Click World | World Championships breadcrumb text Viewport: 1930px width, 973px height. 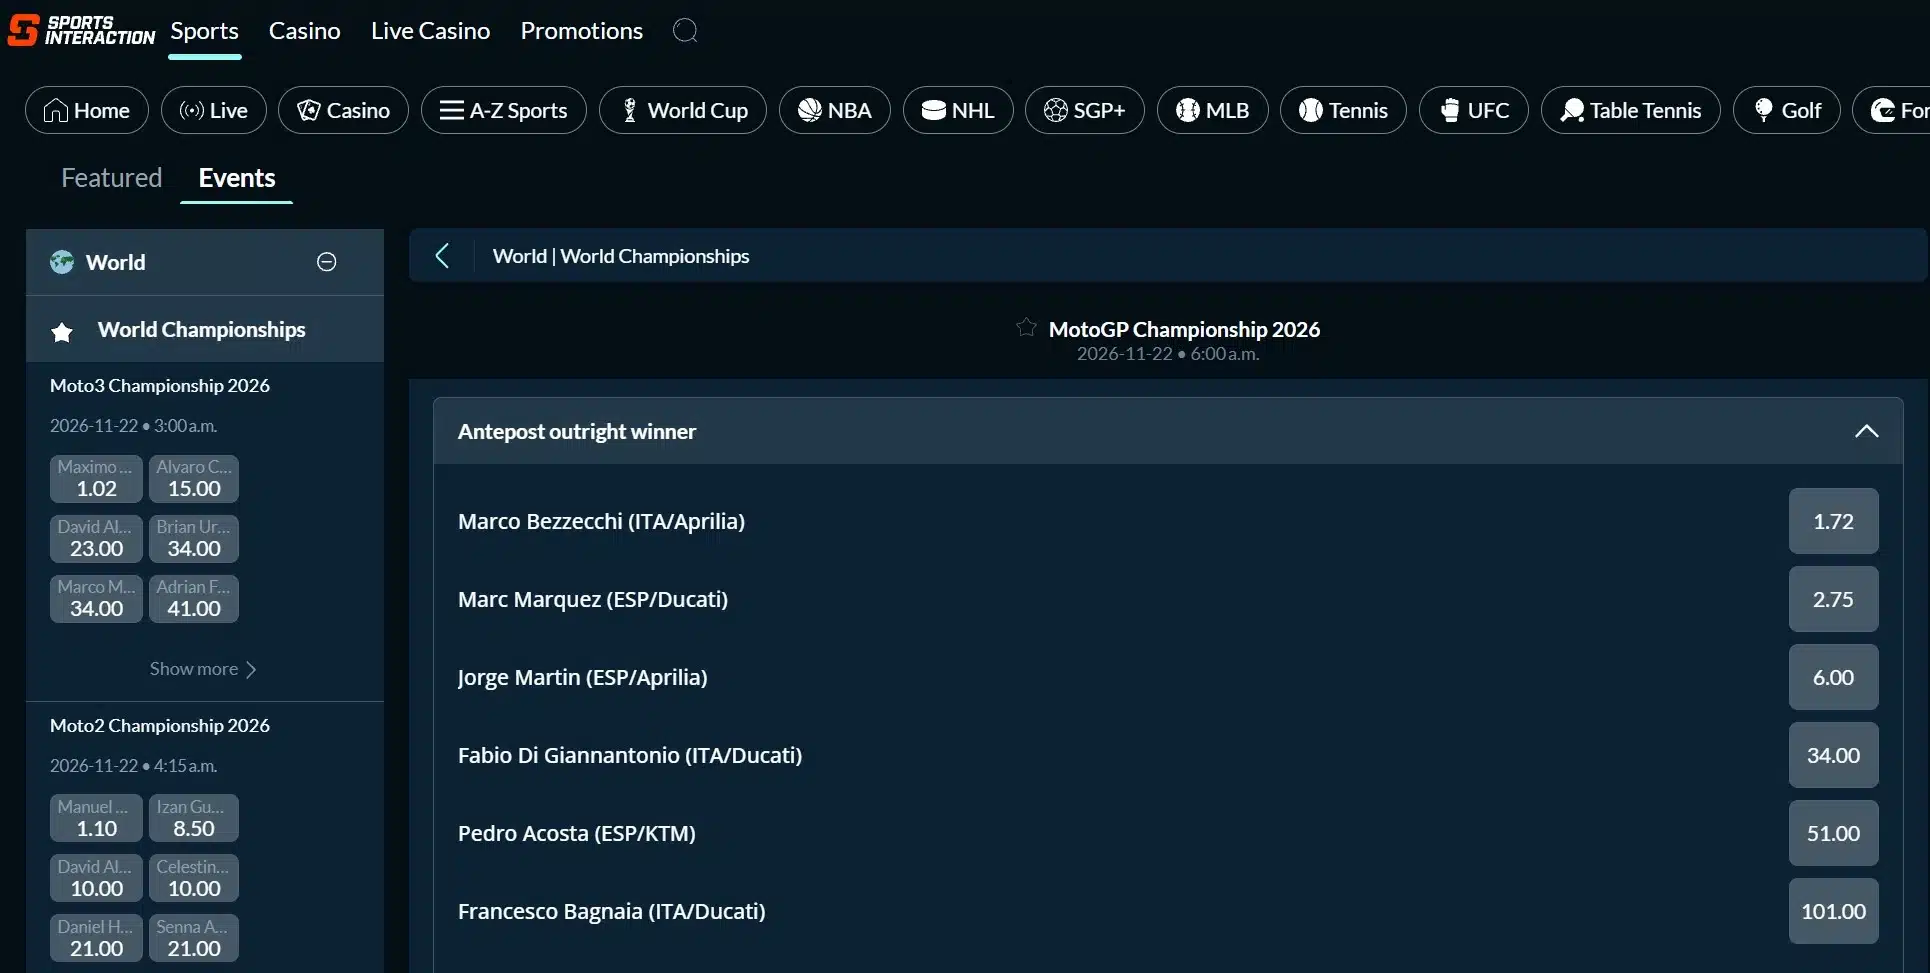(x=621, y=256)
